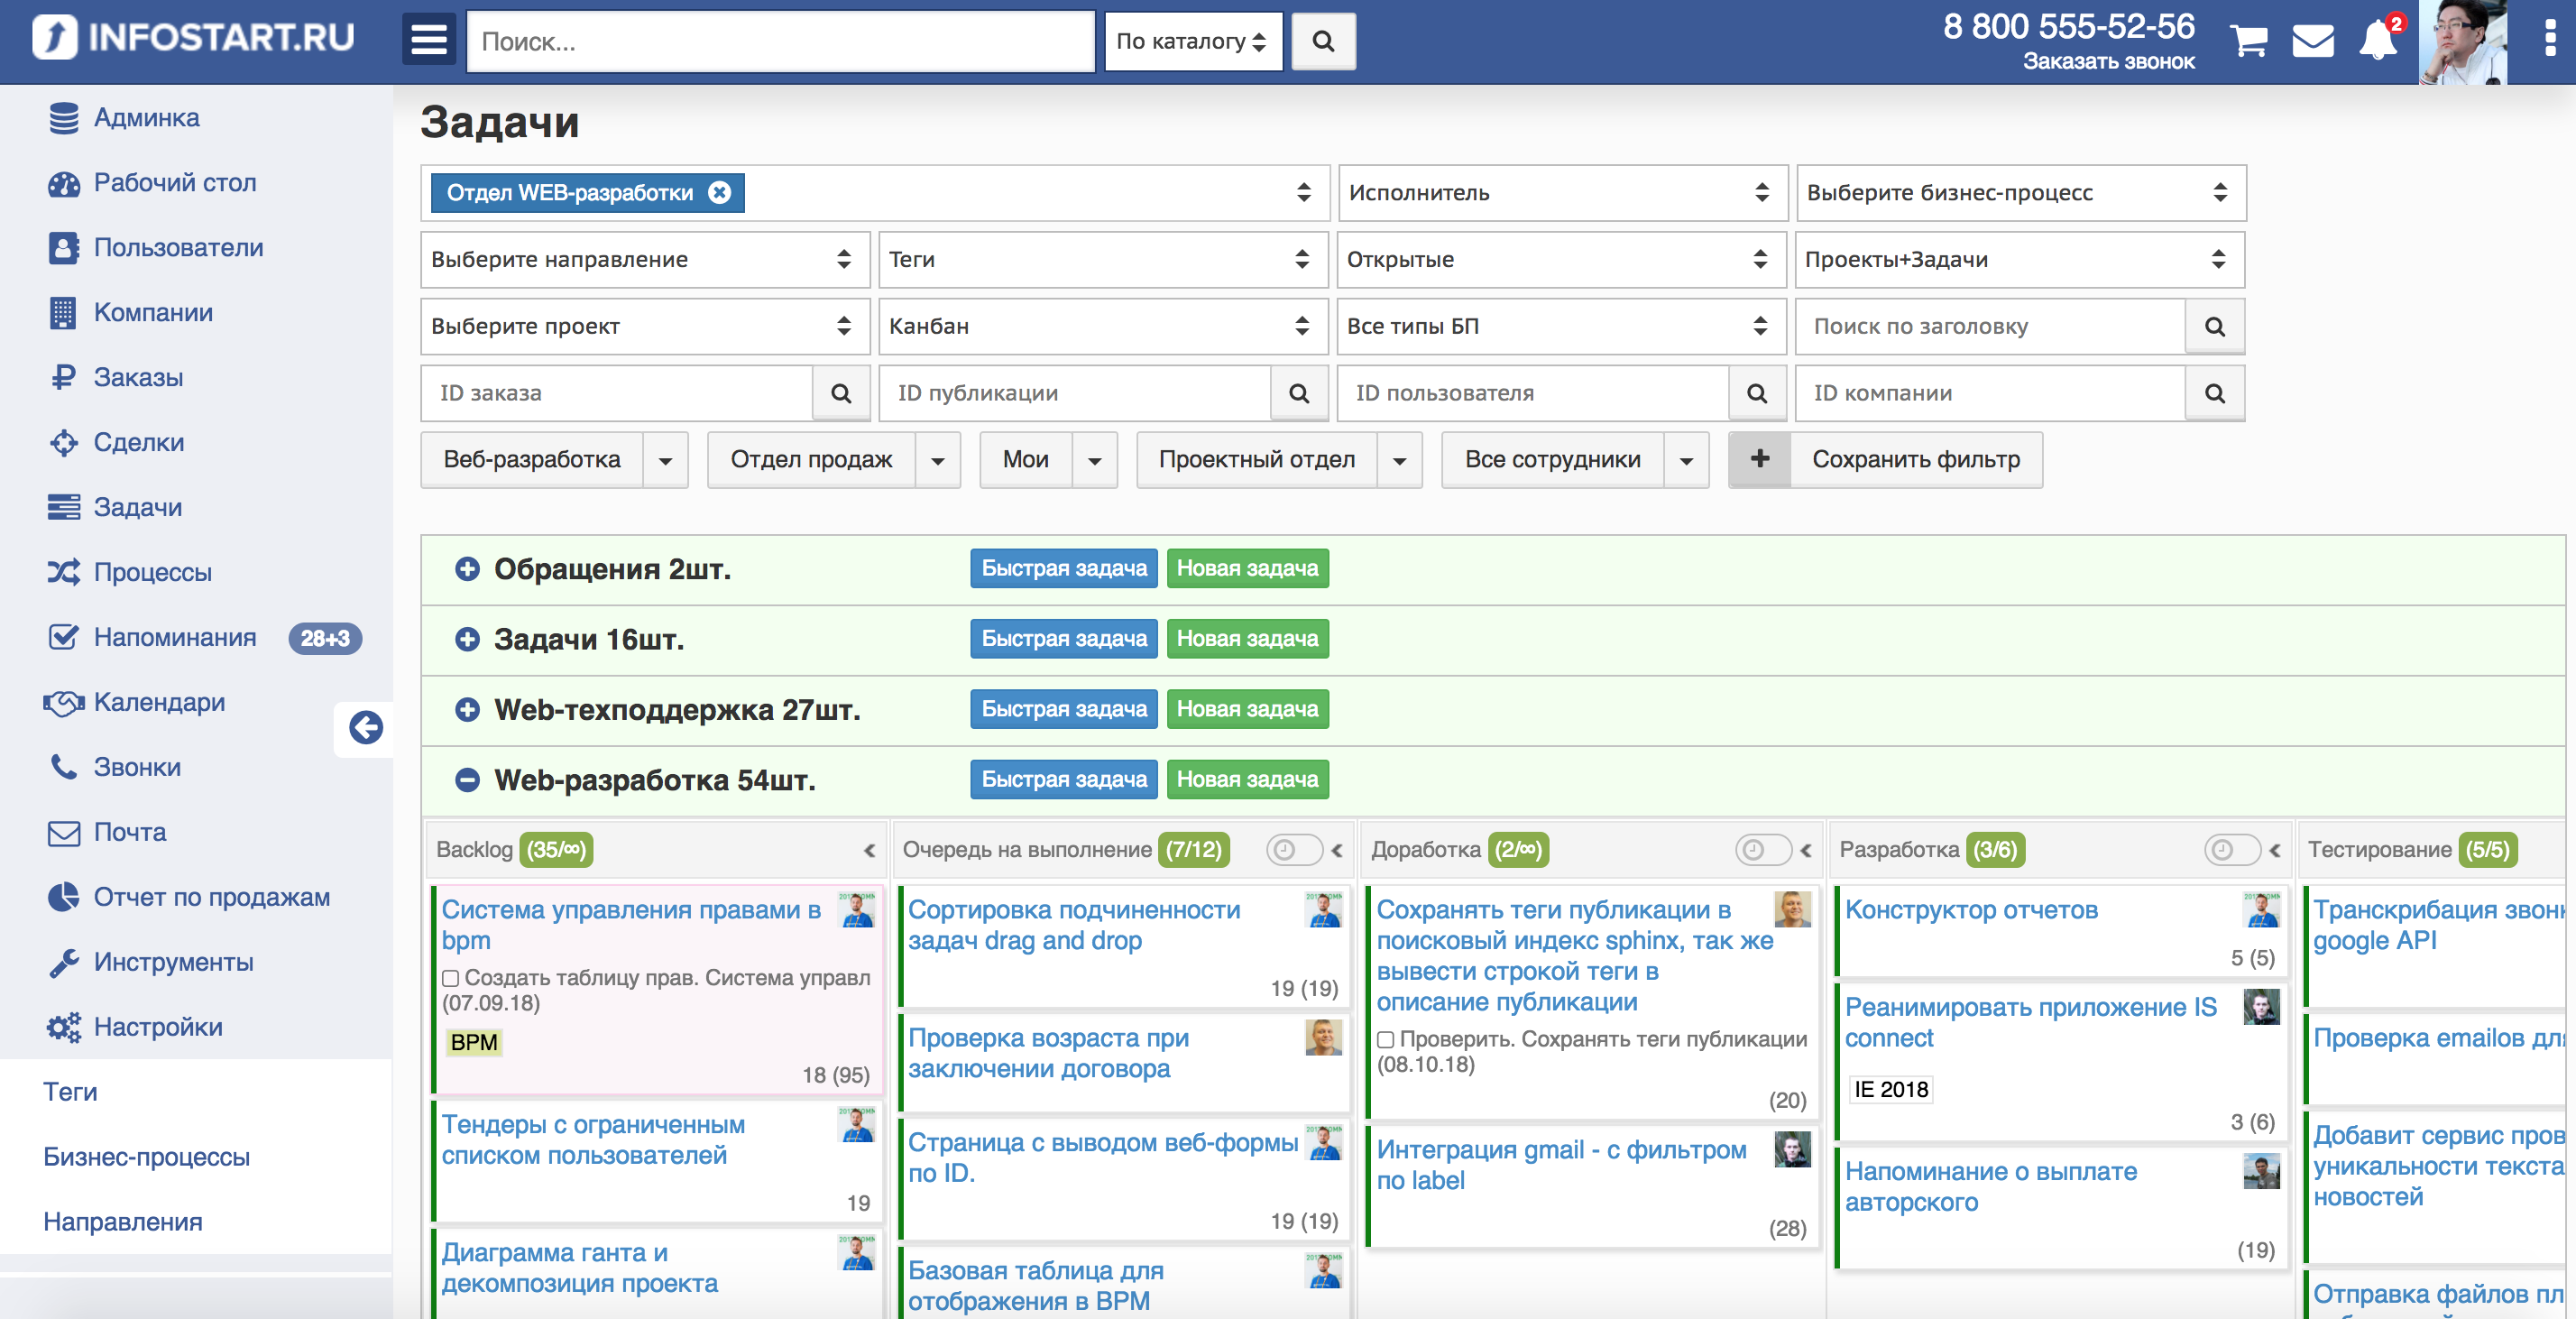2576x1319 pixels.
Task: Focus the Поиск по заголовку input
Action: [x=1990, y=326]
